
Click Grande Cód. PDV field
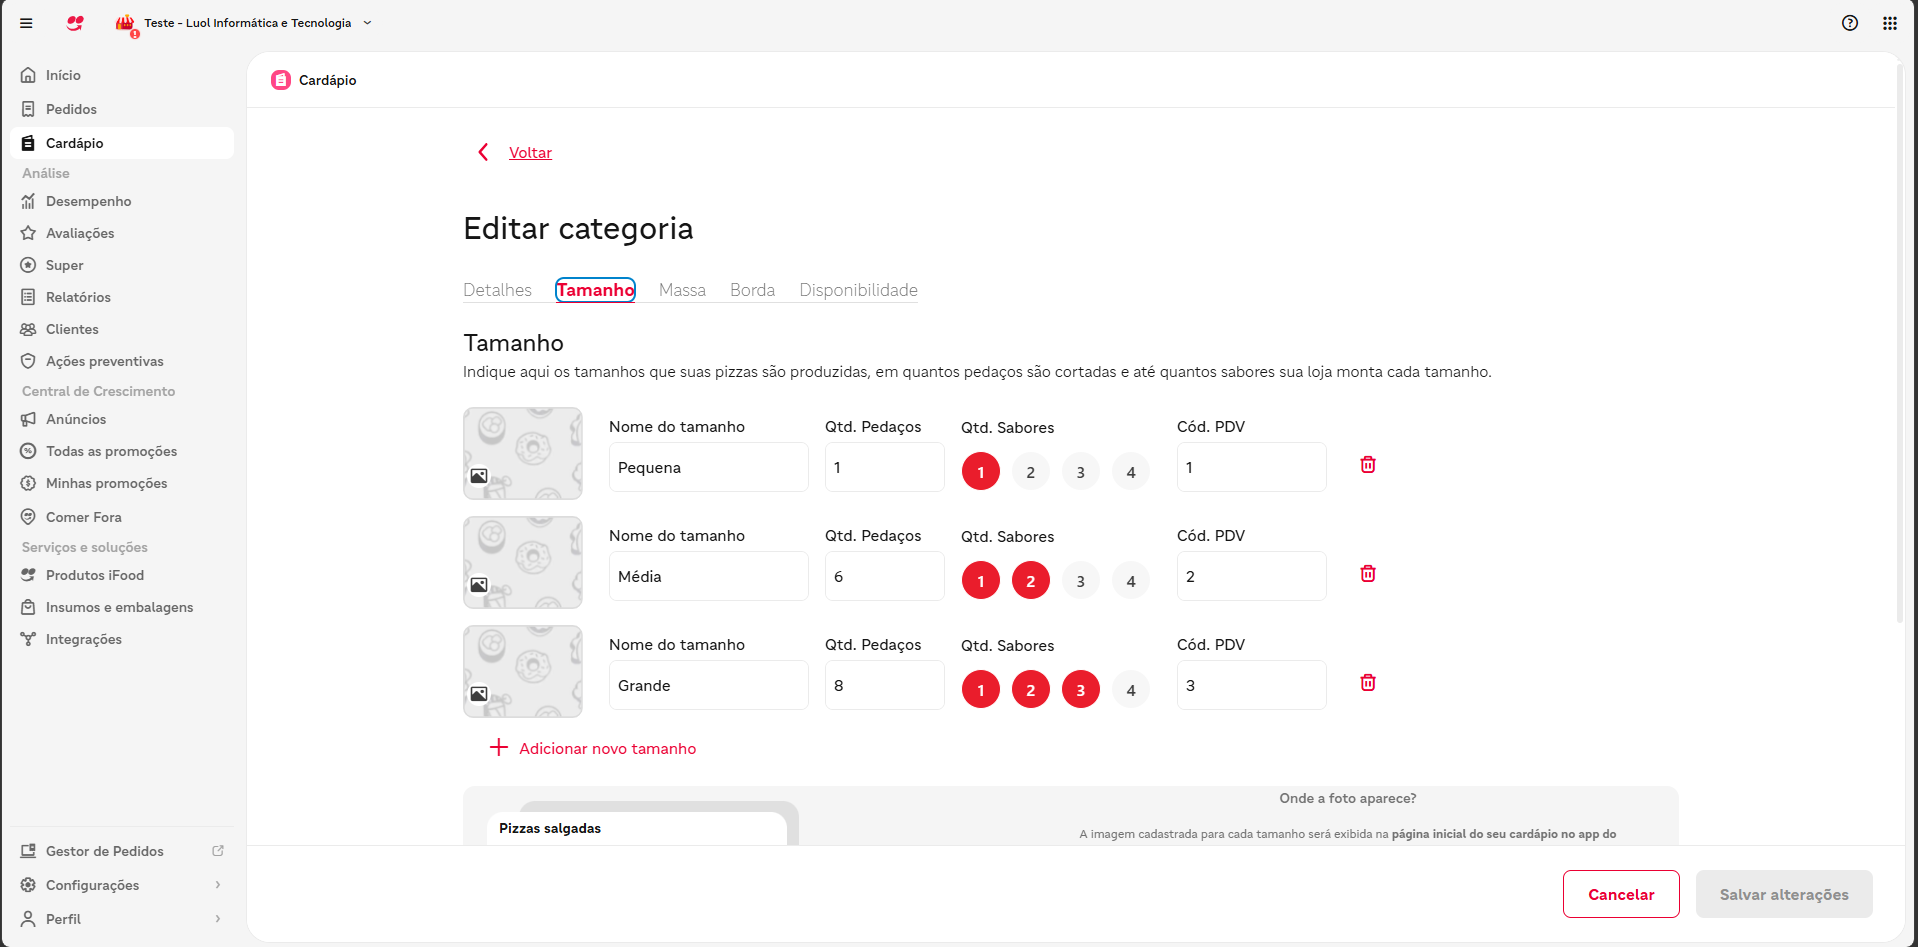click(1252, 685)
